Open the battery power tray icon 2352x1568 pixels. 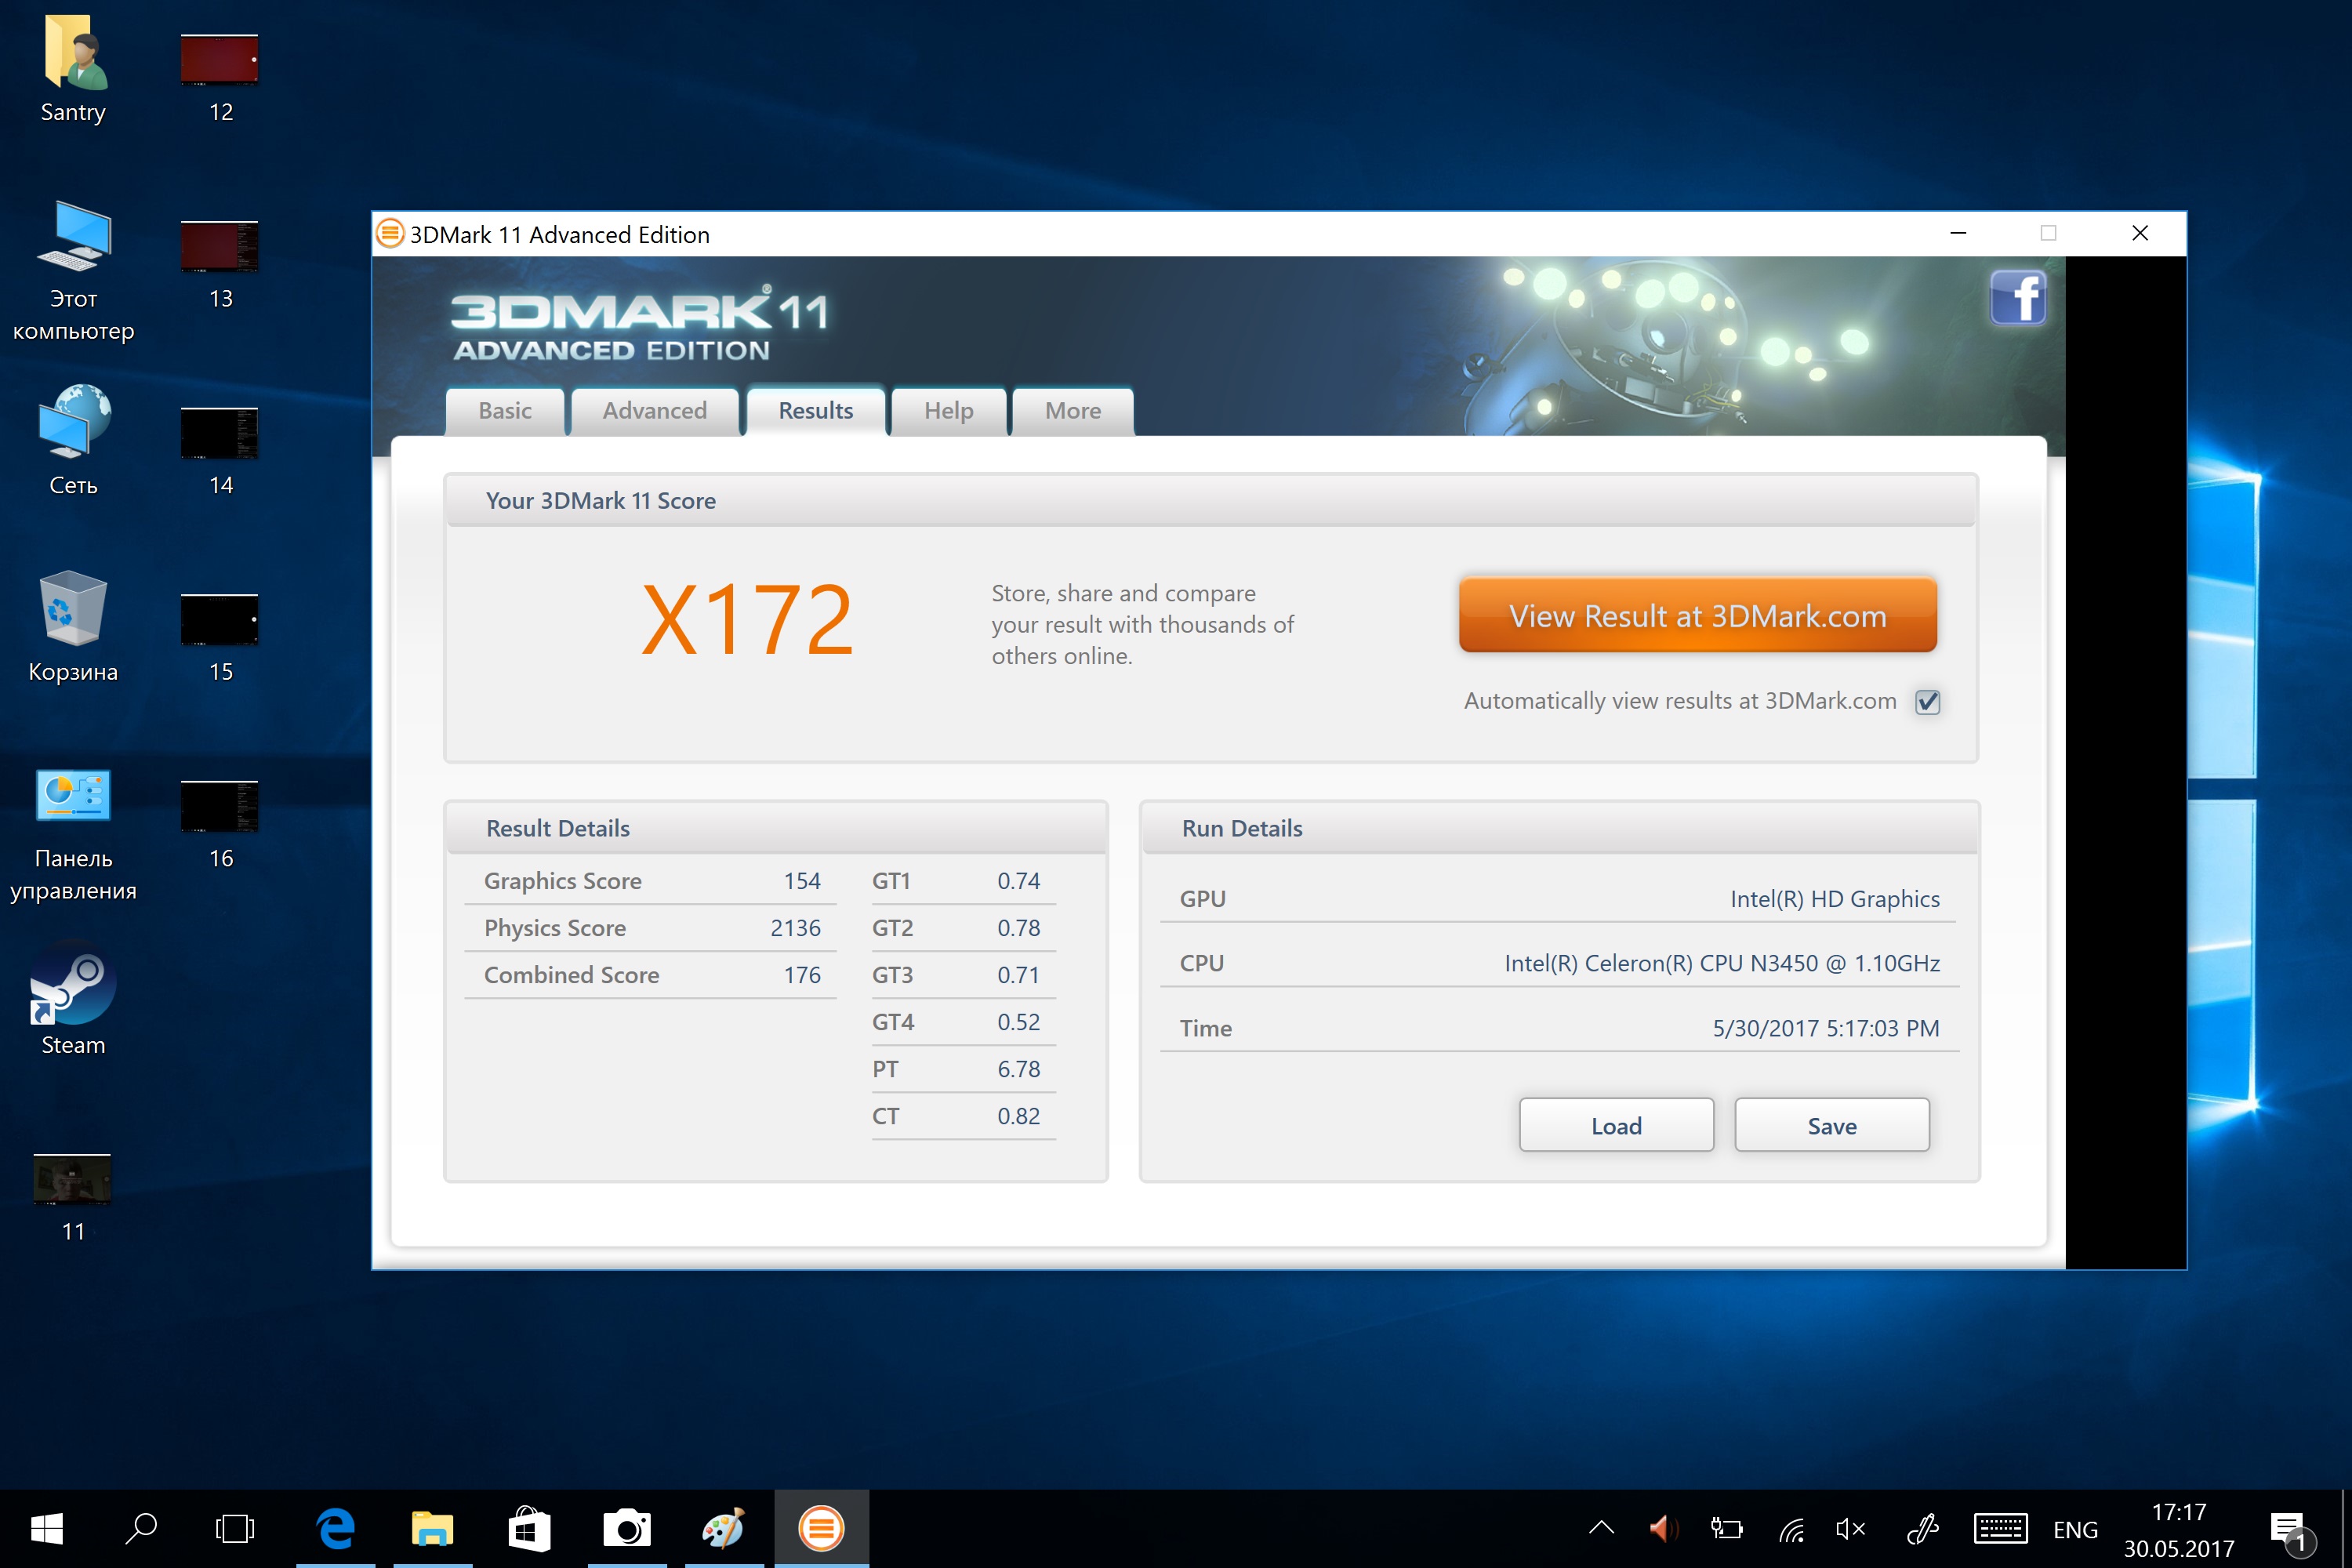[x=1727, y=1528]
